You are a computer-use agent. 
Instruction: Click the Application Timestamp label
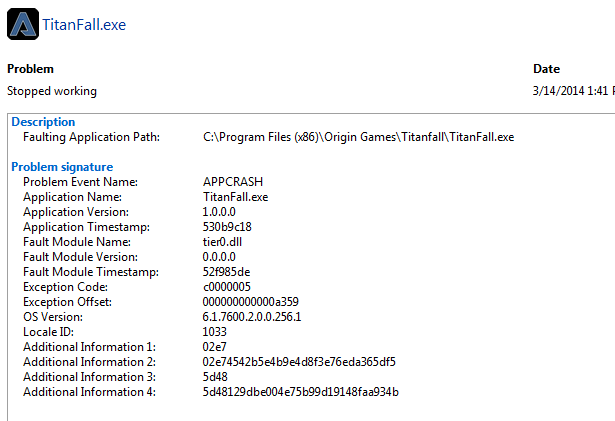click(86, 227)
